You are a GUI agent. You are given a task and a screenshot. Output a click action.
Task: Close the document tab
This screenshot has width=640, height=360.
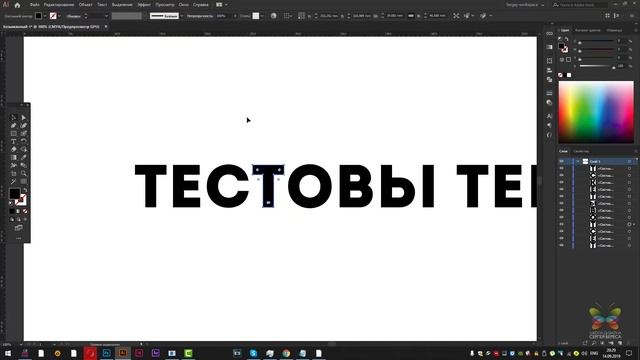(106, 27)
